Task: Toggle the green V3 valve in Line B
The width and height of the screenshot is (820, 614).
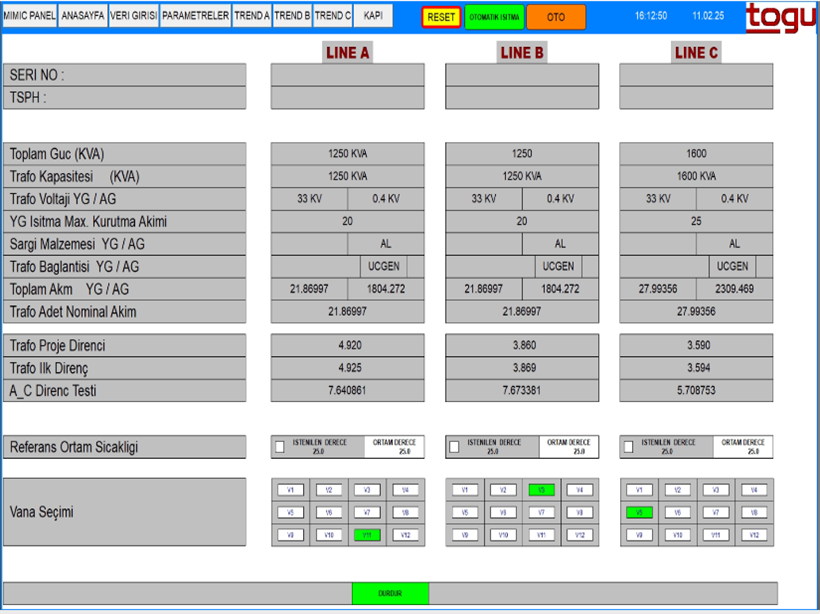Action: pyautogui.click(x=541, y=490)
